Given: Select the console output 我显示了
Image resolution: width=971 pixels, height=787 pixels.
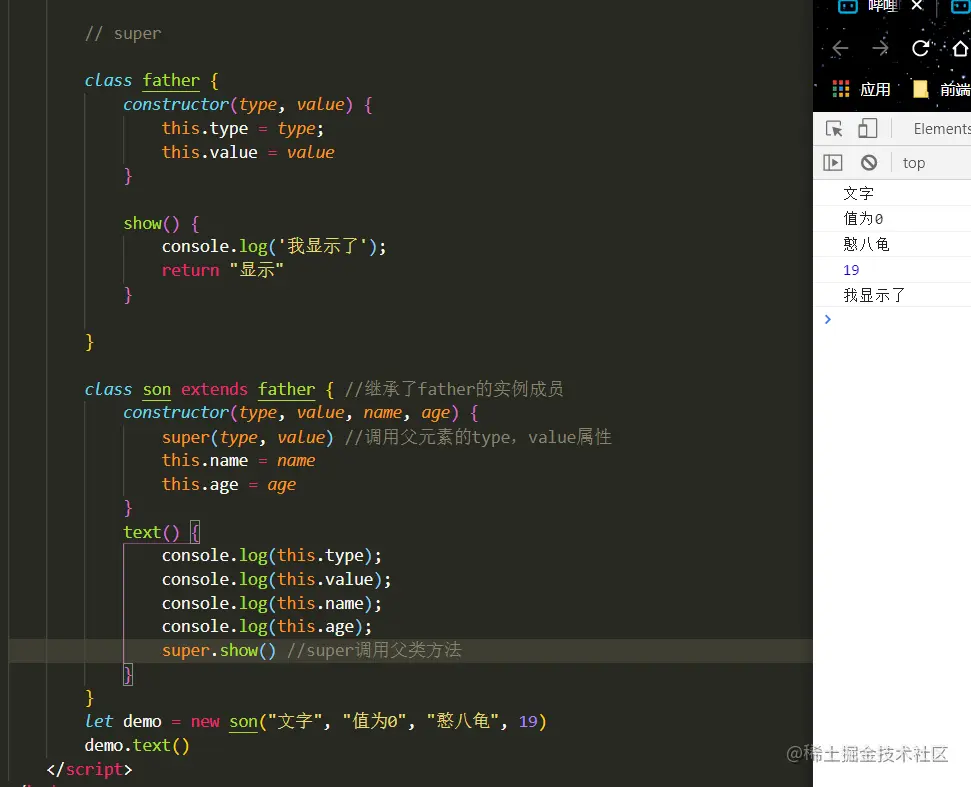Looking at the screenshot, I should [874, 295].
